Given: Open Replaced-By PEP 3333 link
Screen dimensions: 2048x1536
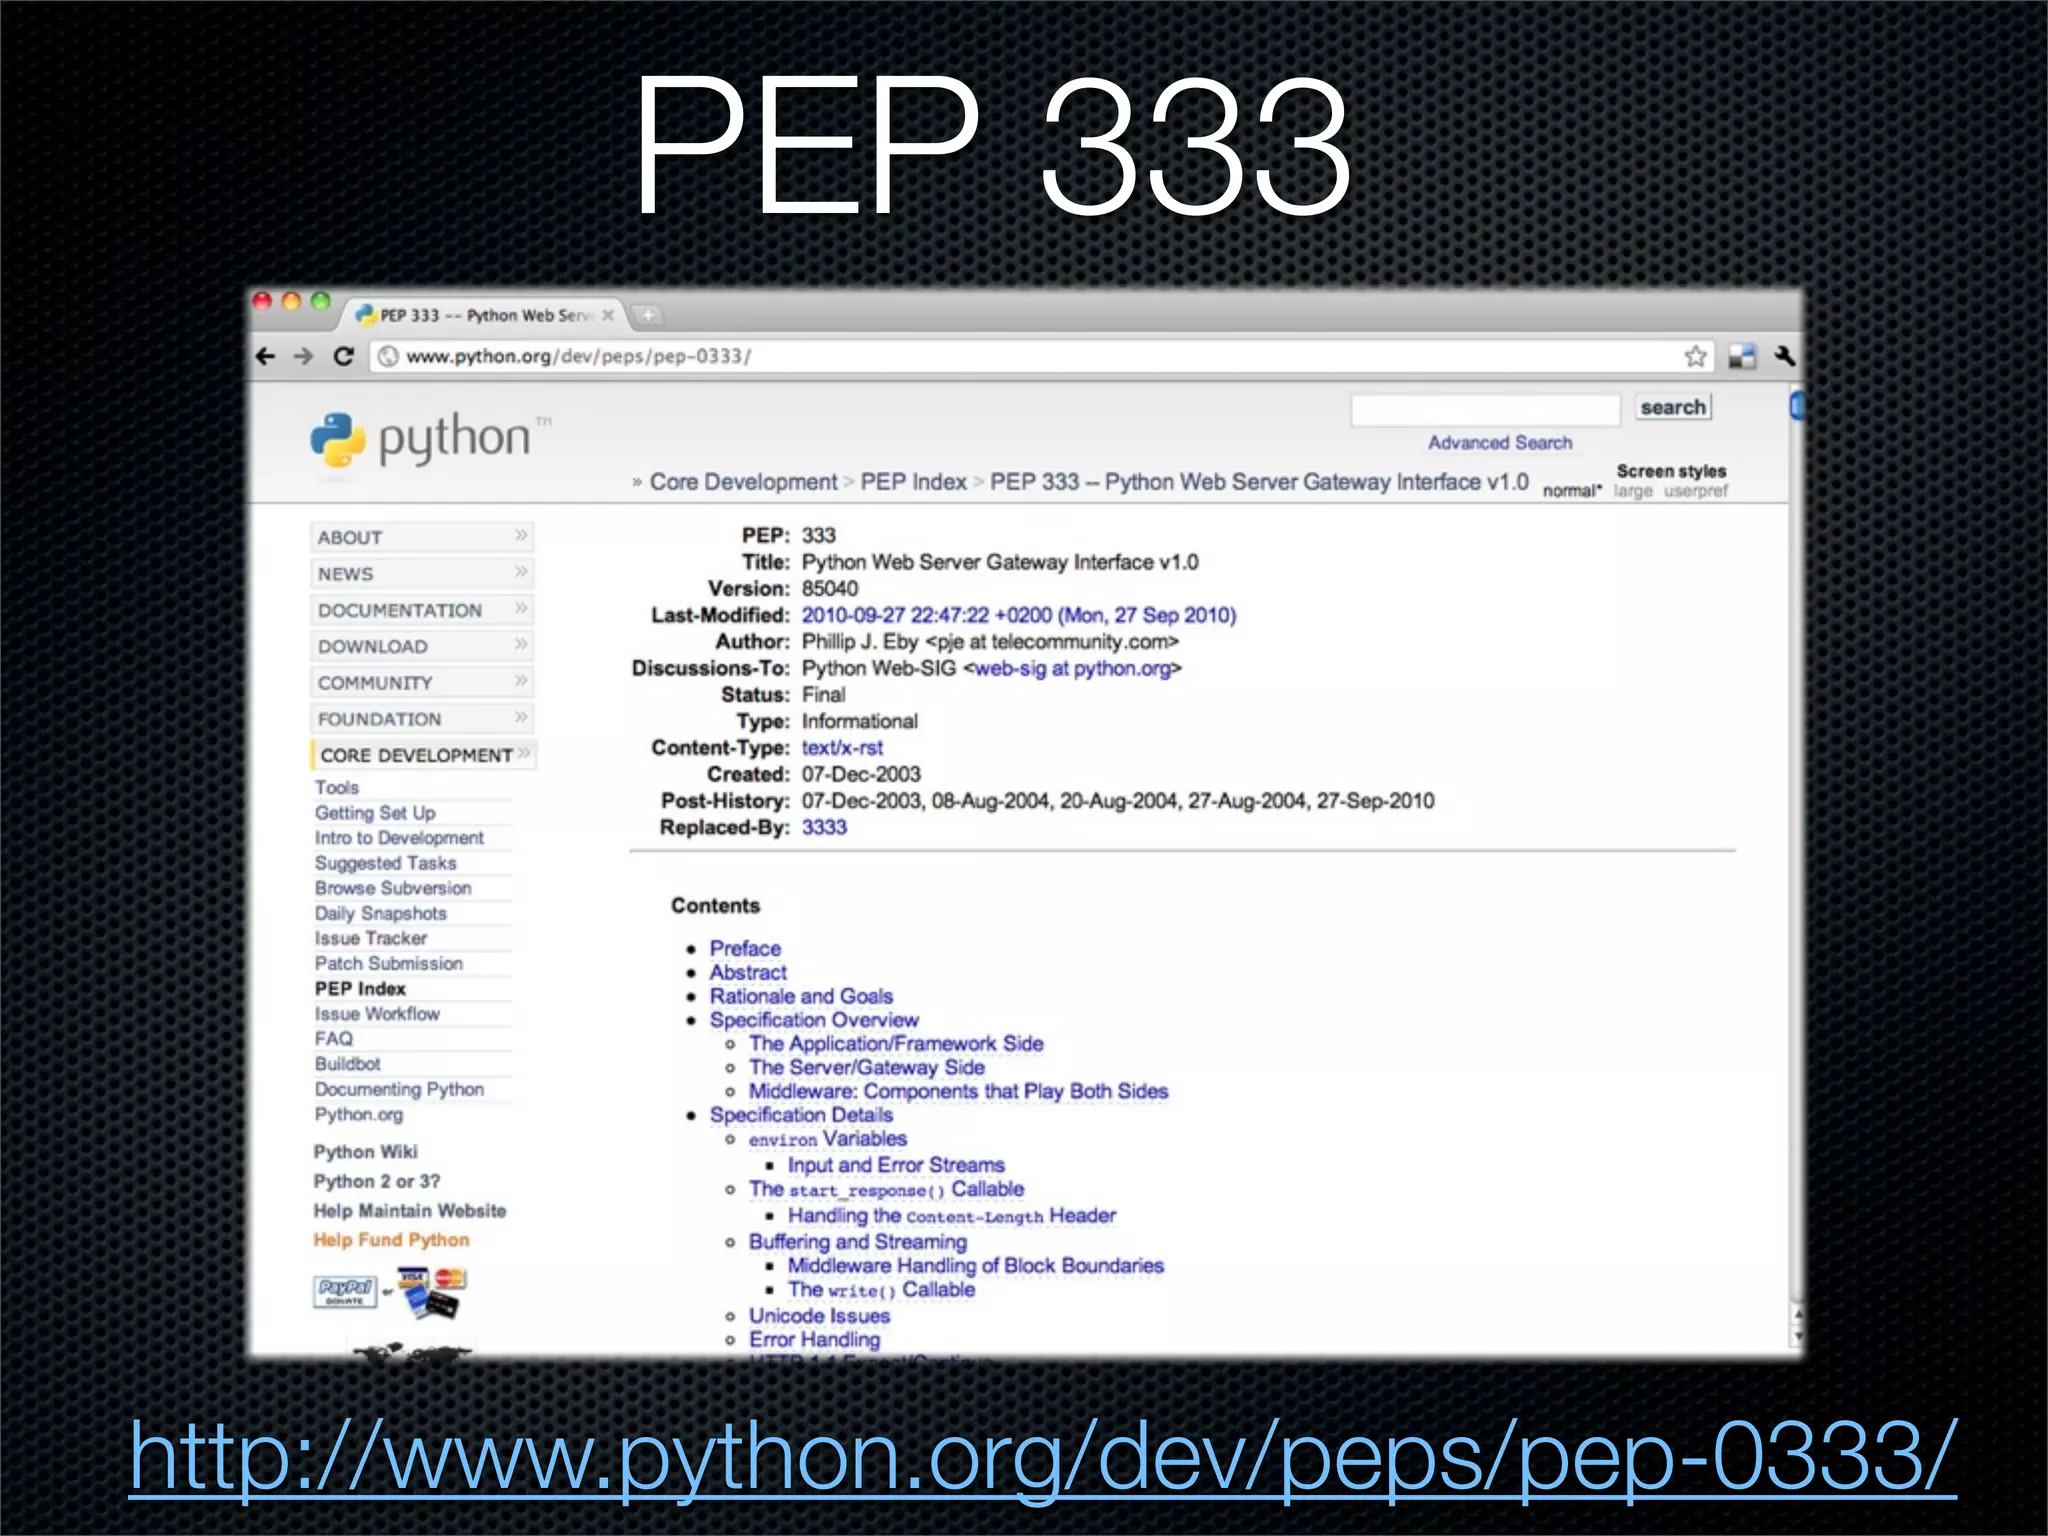Looking at the screenshot, I should tap(824, 827).
